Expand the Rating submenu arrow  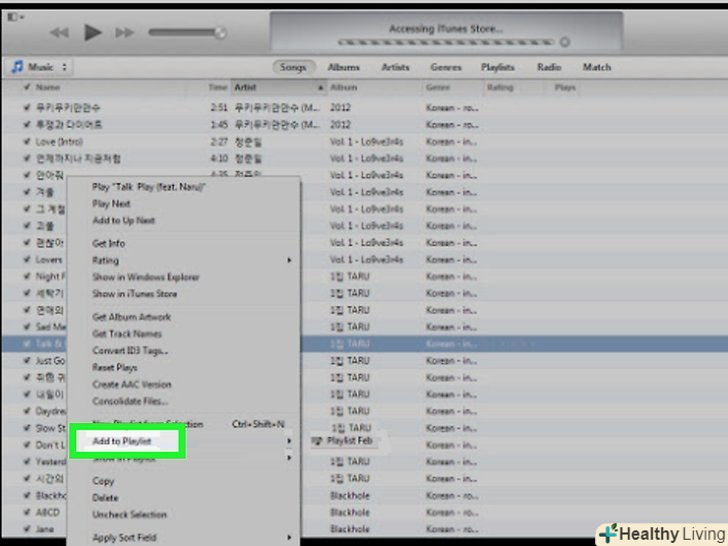click(289, 260)
